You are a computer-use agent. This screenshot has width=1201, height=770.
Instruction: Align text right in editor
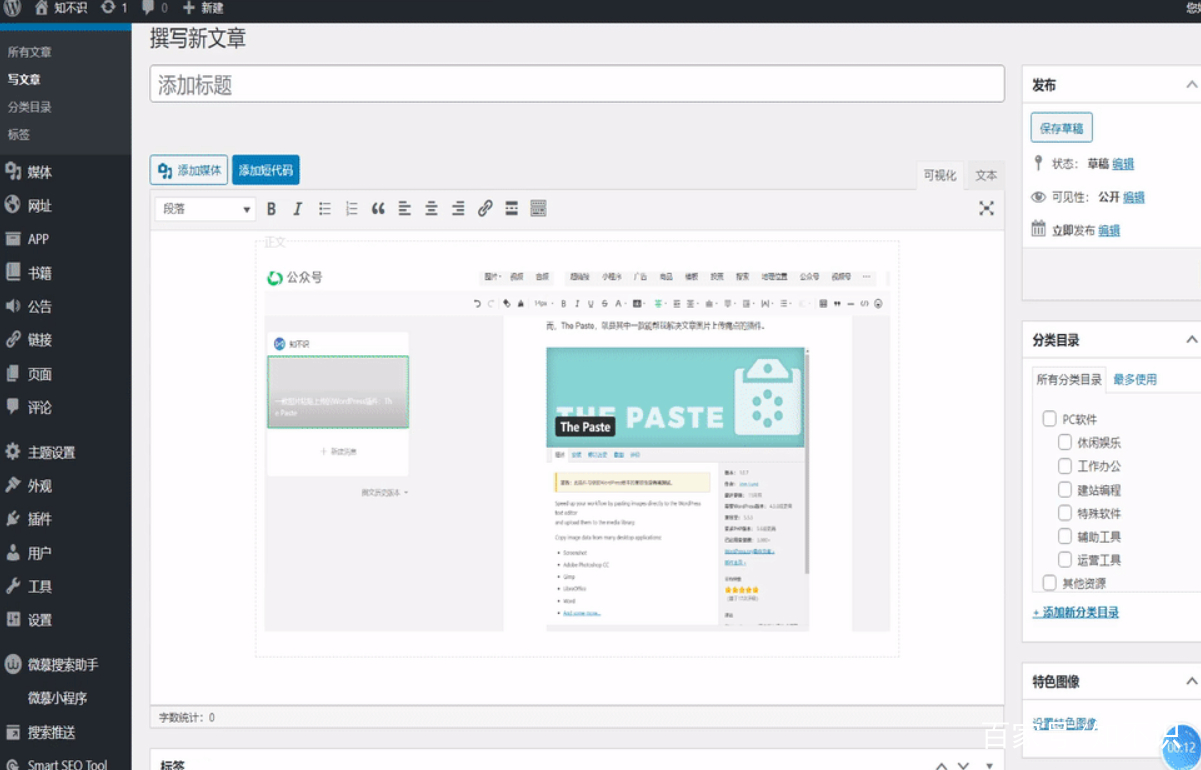click(x=458, y=208)
